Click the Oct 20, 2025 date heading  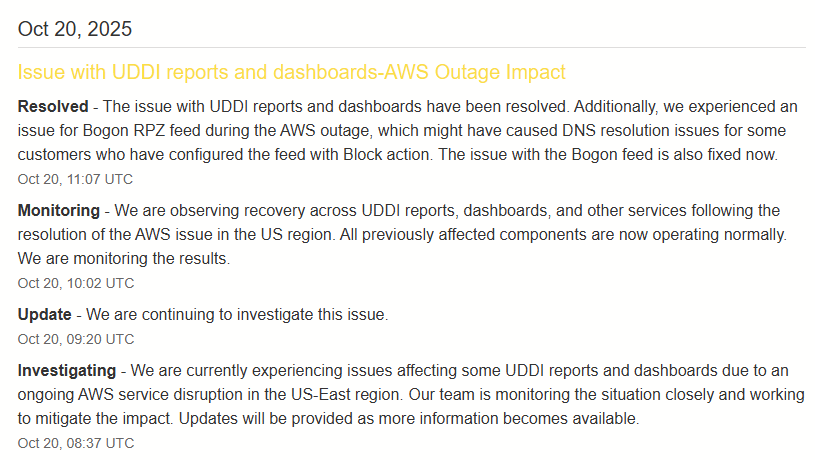(x=75, y=29)
